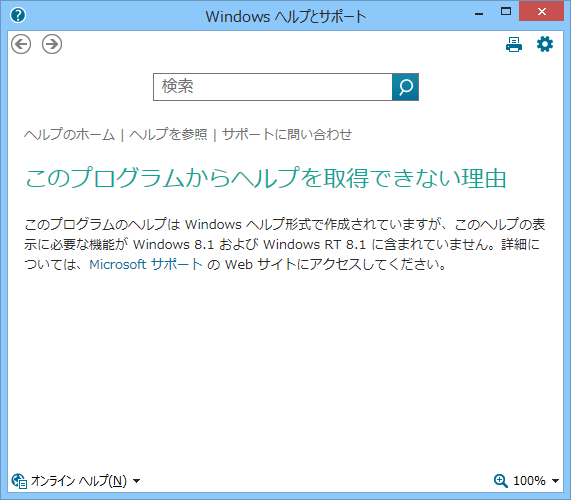Follow the Microsoft サポート hyperlink
This screenshot has height=500, width=571.
tap(146, 264)
